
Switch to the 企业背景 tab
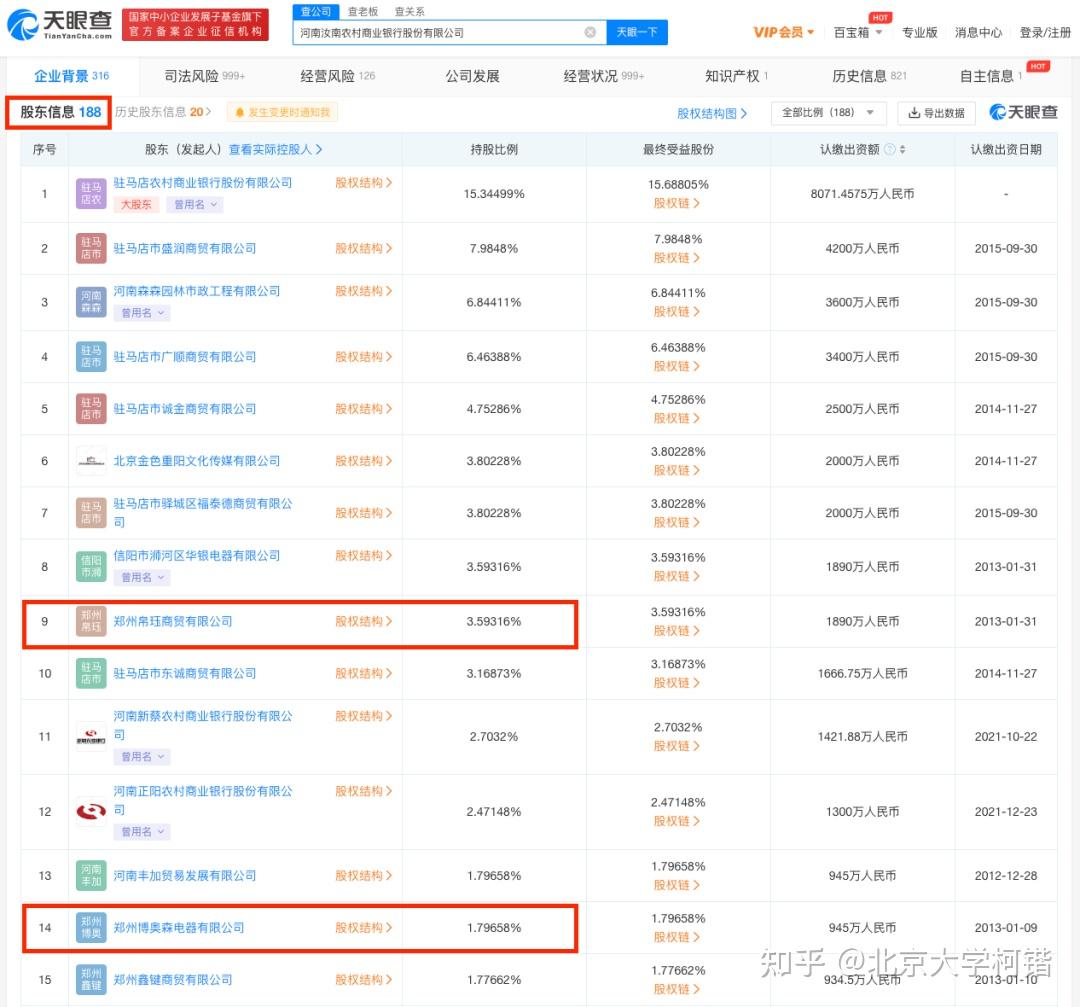[72, 76]
